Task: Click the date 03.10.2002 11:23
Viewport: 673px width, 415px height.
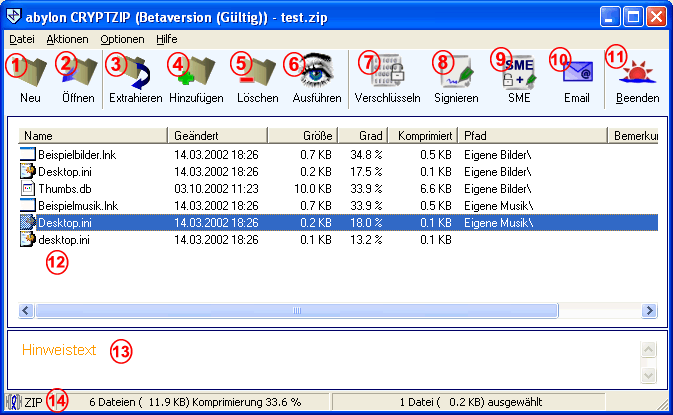Action: pyautogui.click(x=216, y=189)
